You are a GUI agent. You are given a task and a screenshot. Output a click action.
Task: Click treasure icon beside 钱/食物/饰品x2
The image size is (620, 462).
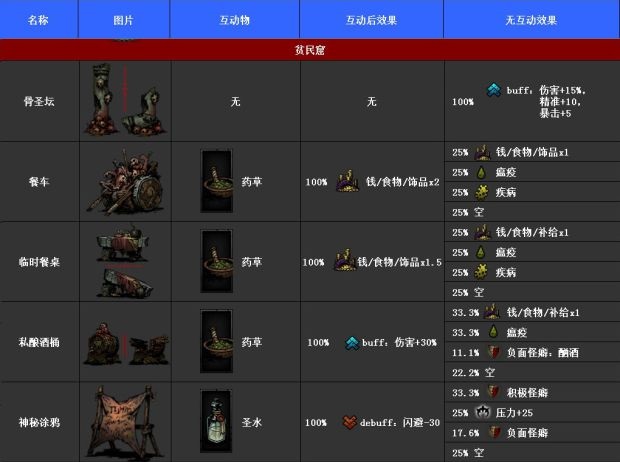coord(349,183)
